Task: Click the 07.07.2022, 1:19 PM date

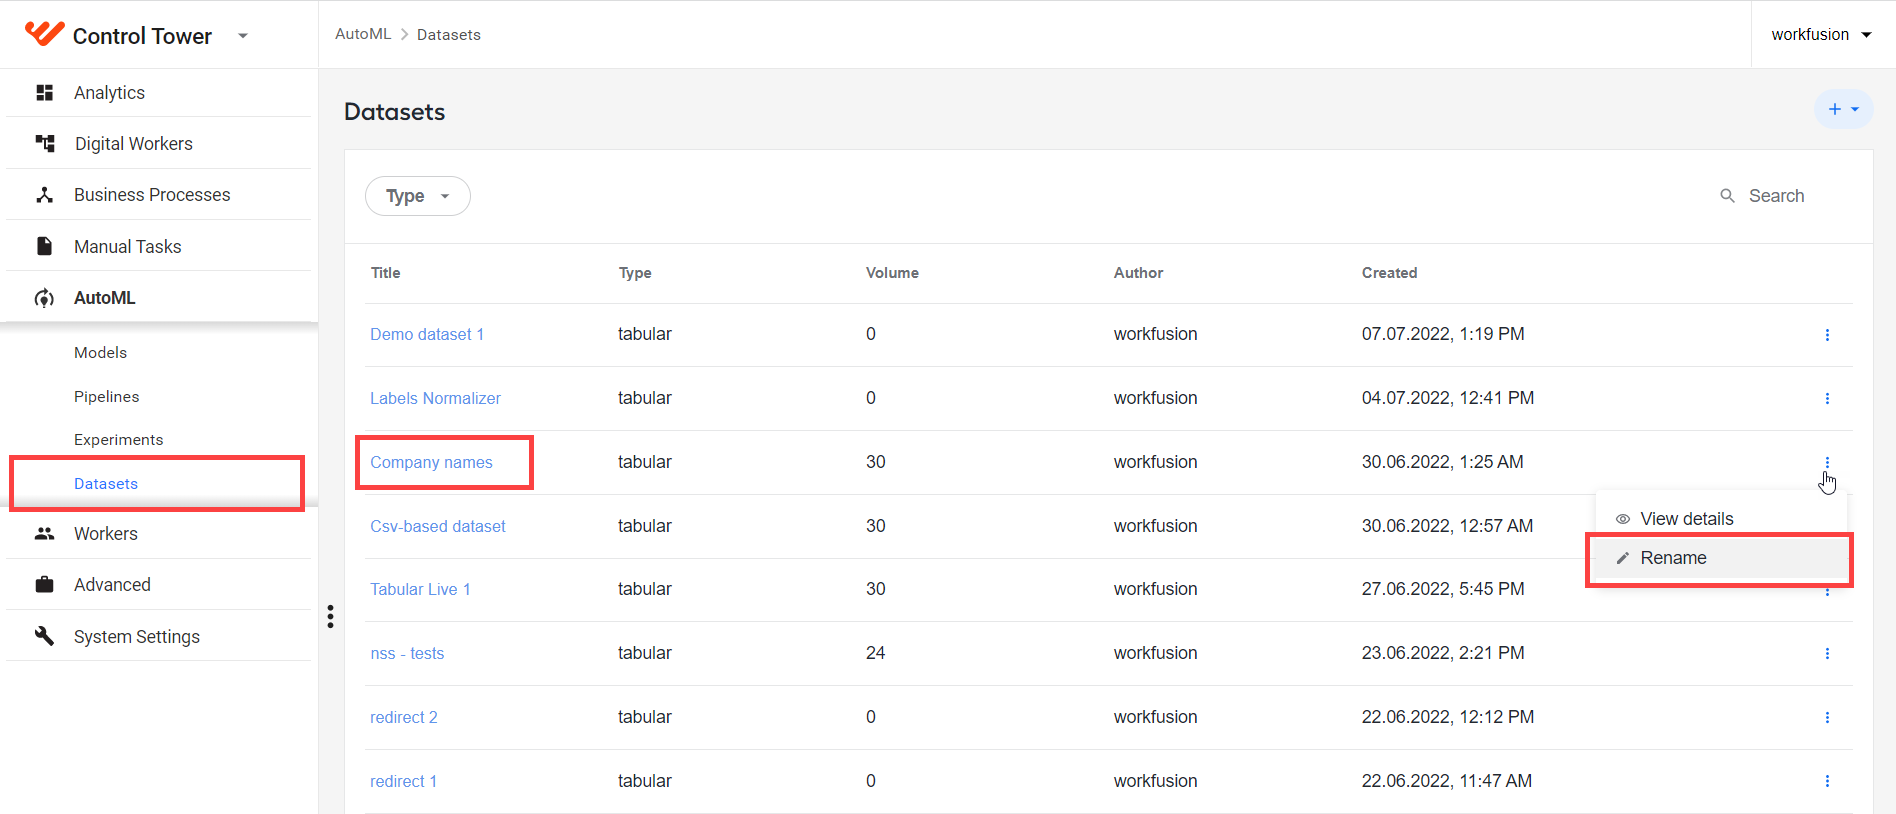Action: tap(1443, 334)
